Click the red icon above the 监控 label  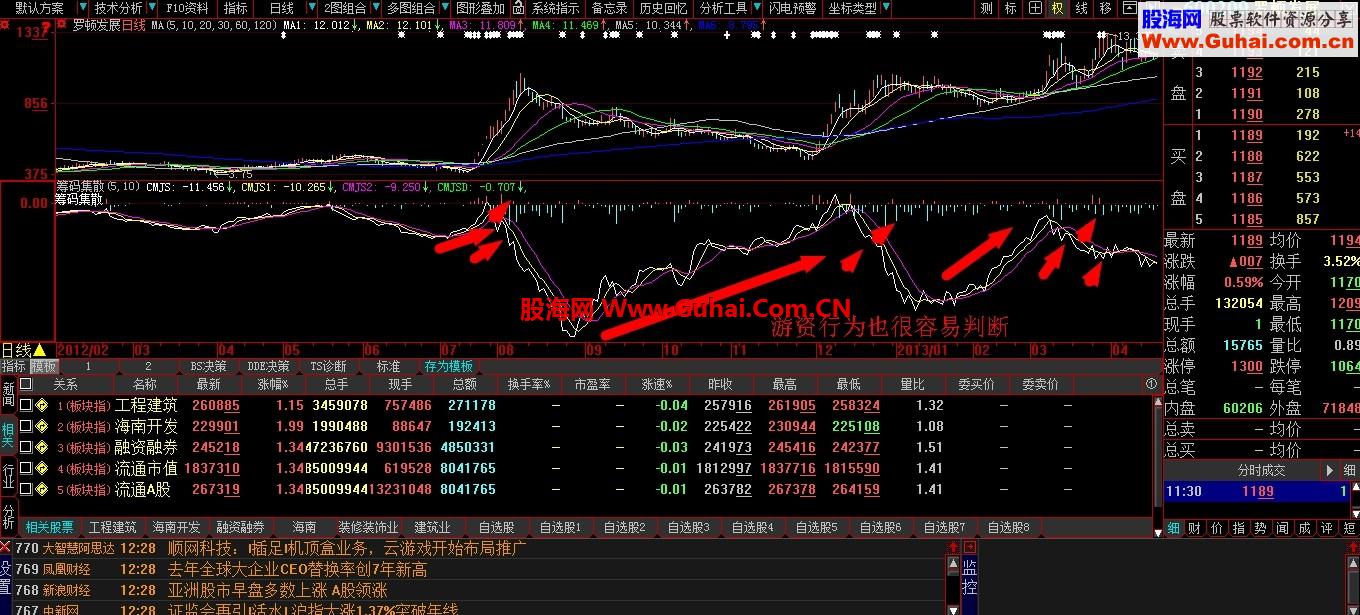click(x=968, y=547)
